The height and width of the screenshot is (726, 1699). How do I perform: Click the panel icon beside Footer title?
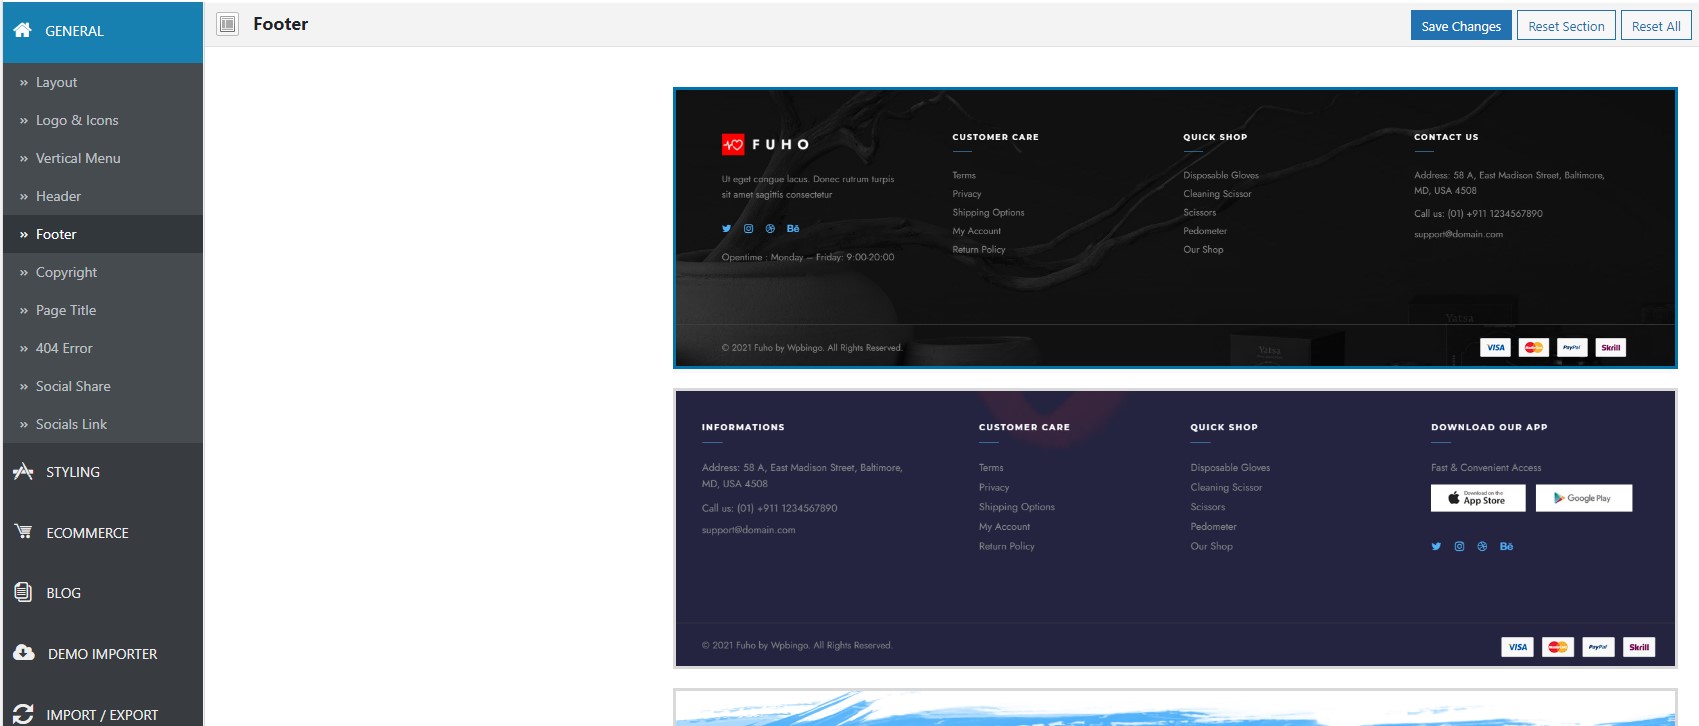(228, 24)
